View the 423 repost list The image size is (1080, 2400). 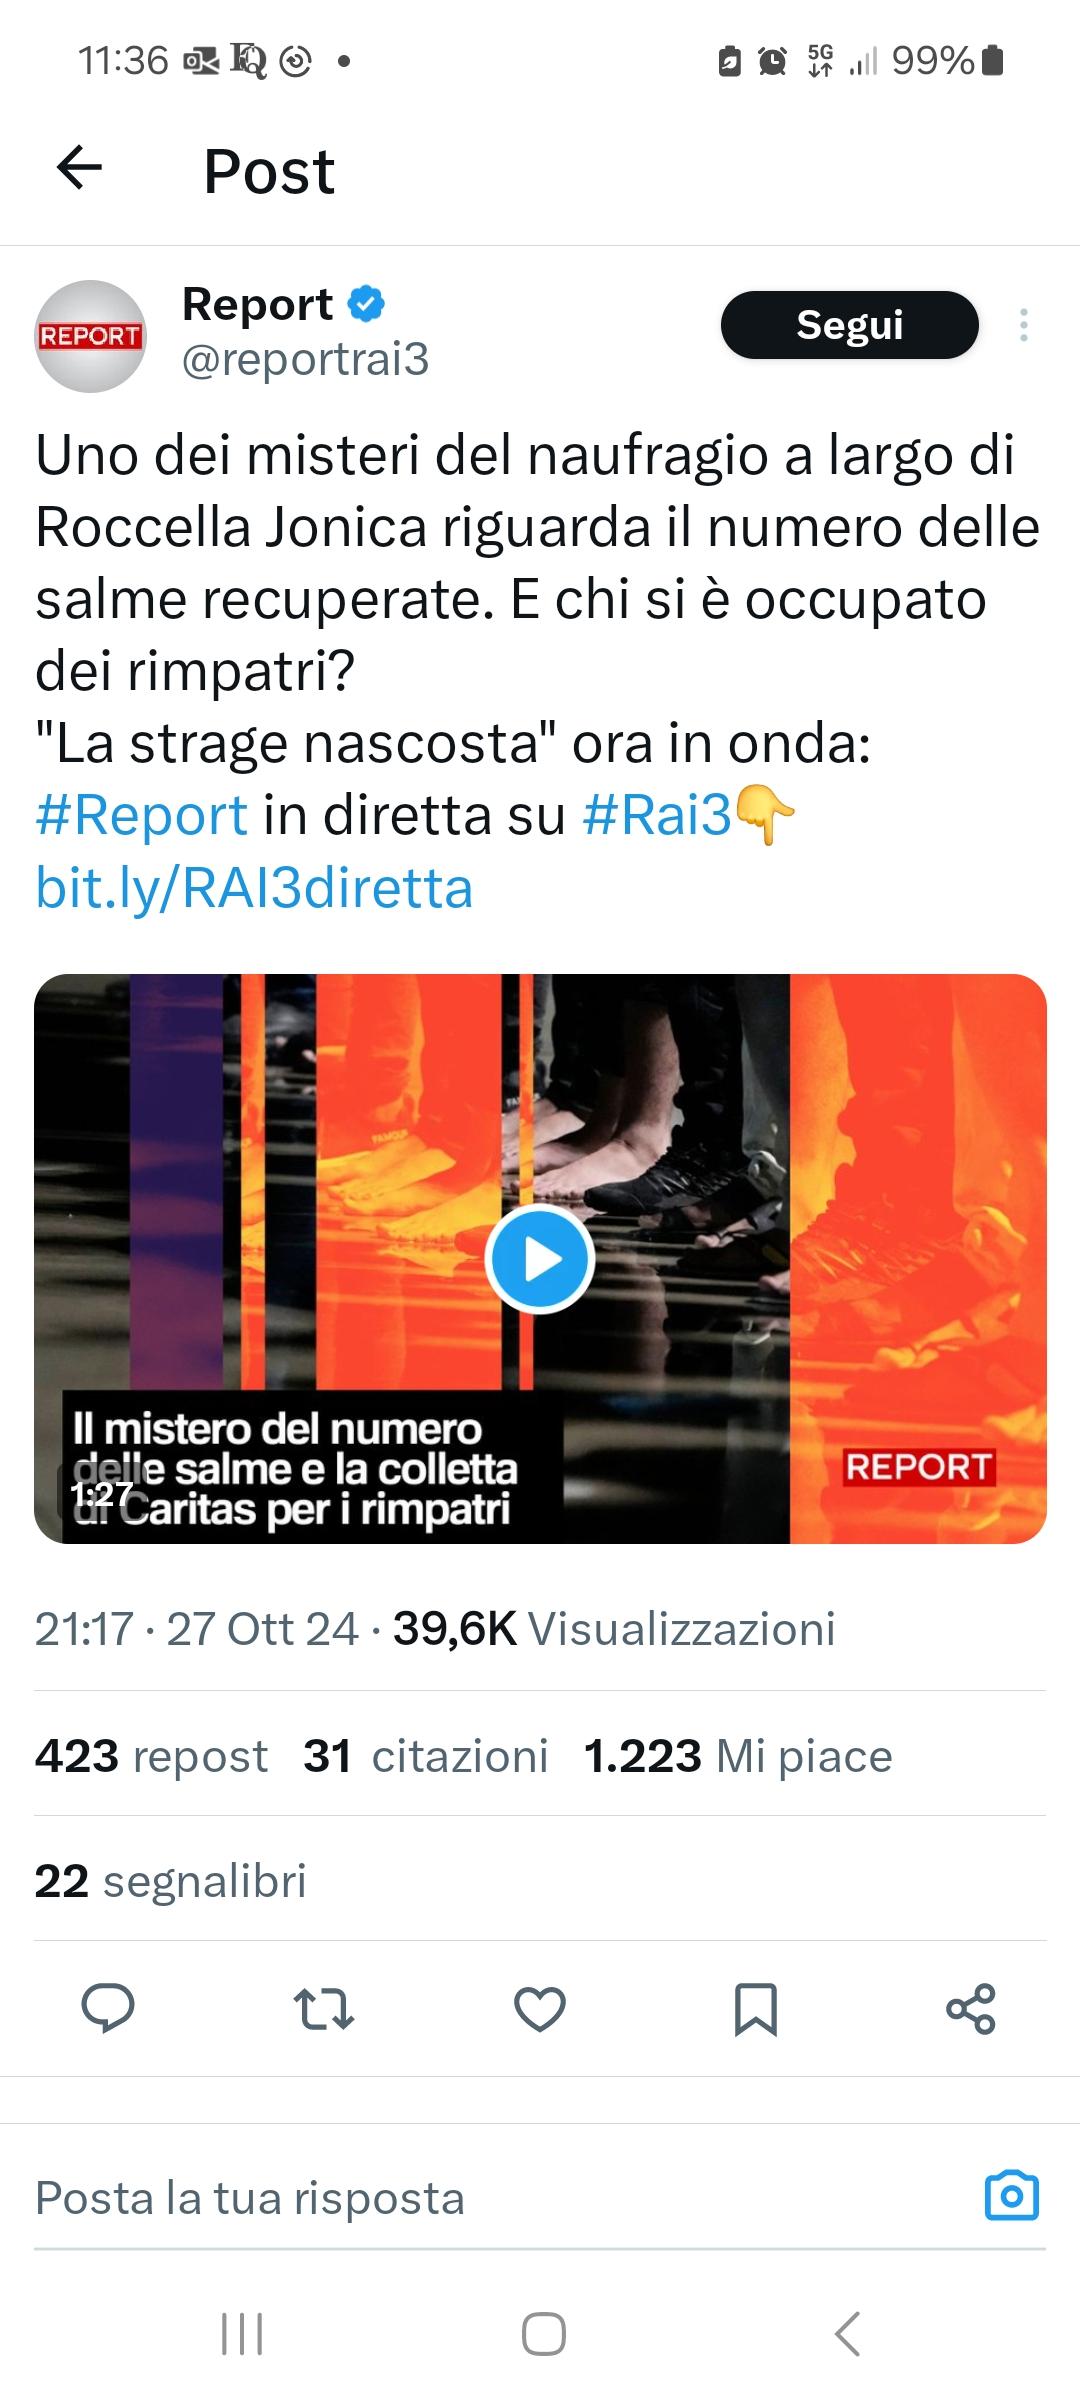coord(151,1755)
